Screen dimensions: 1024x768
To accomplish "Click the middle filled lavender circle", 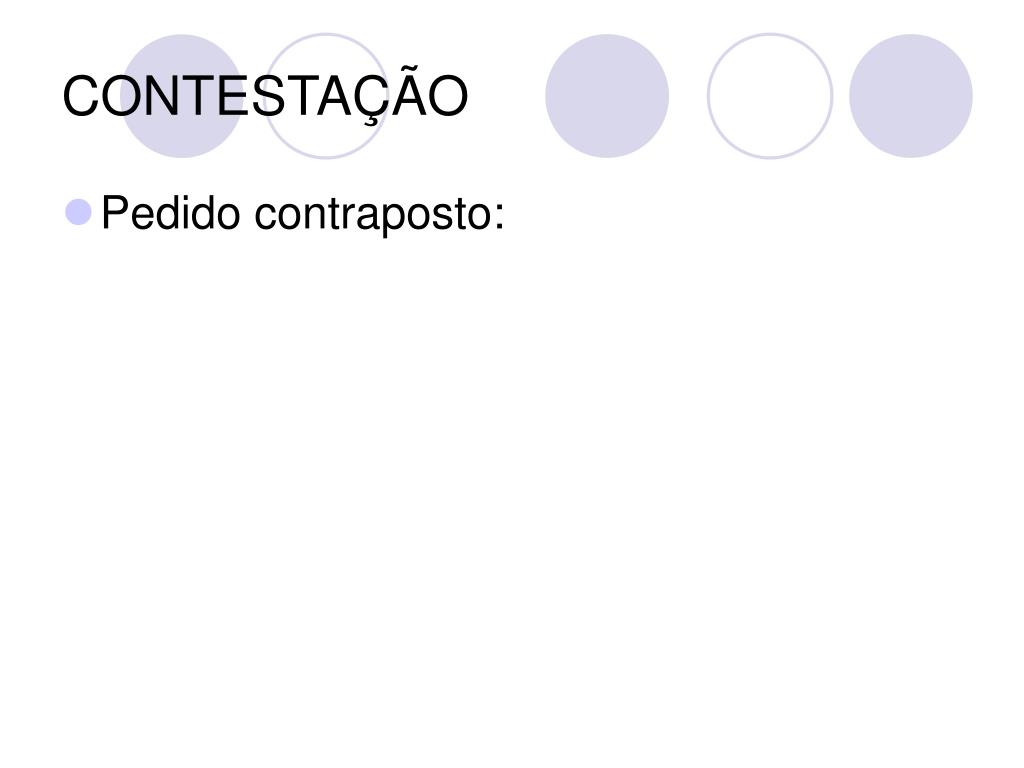I will click(607, 96).
